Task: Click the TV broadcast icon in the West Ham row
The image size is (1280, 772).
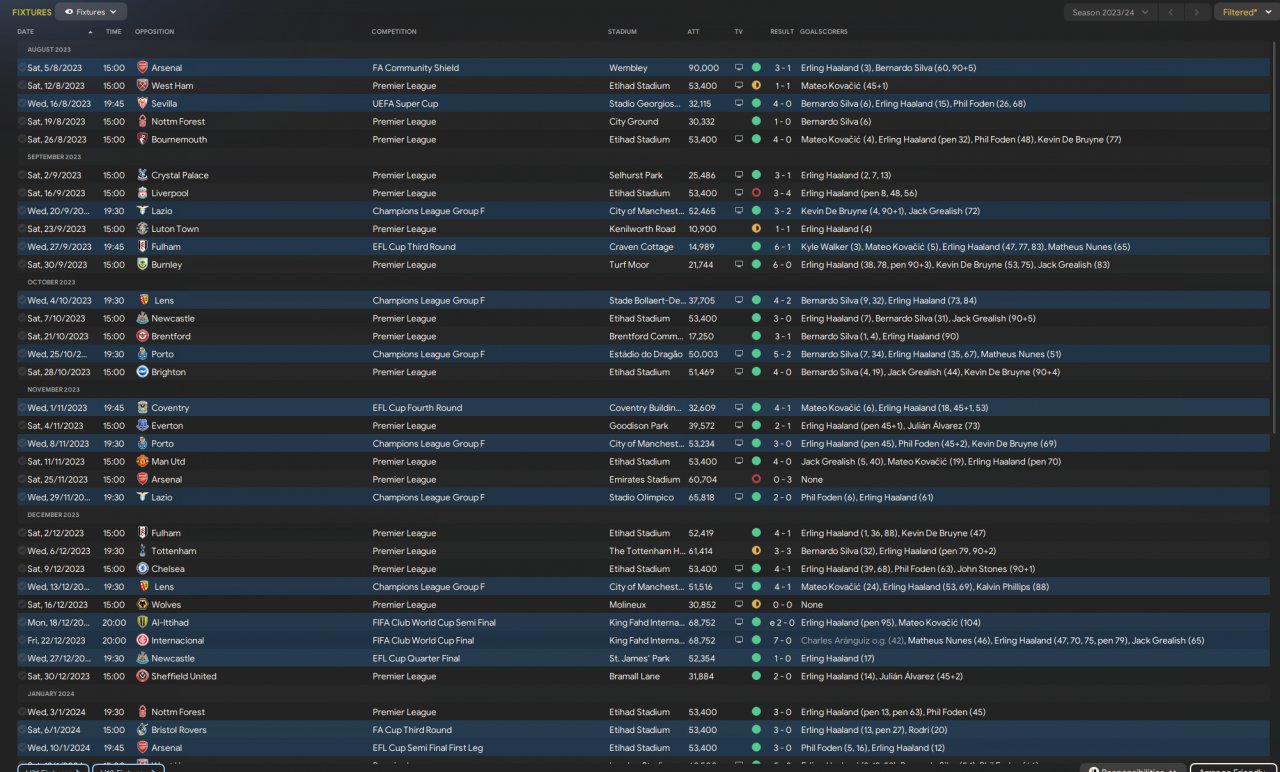Action: (739, 86)
